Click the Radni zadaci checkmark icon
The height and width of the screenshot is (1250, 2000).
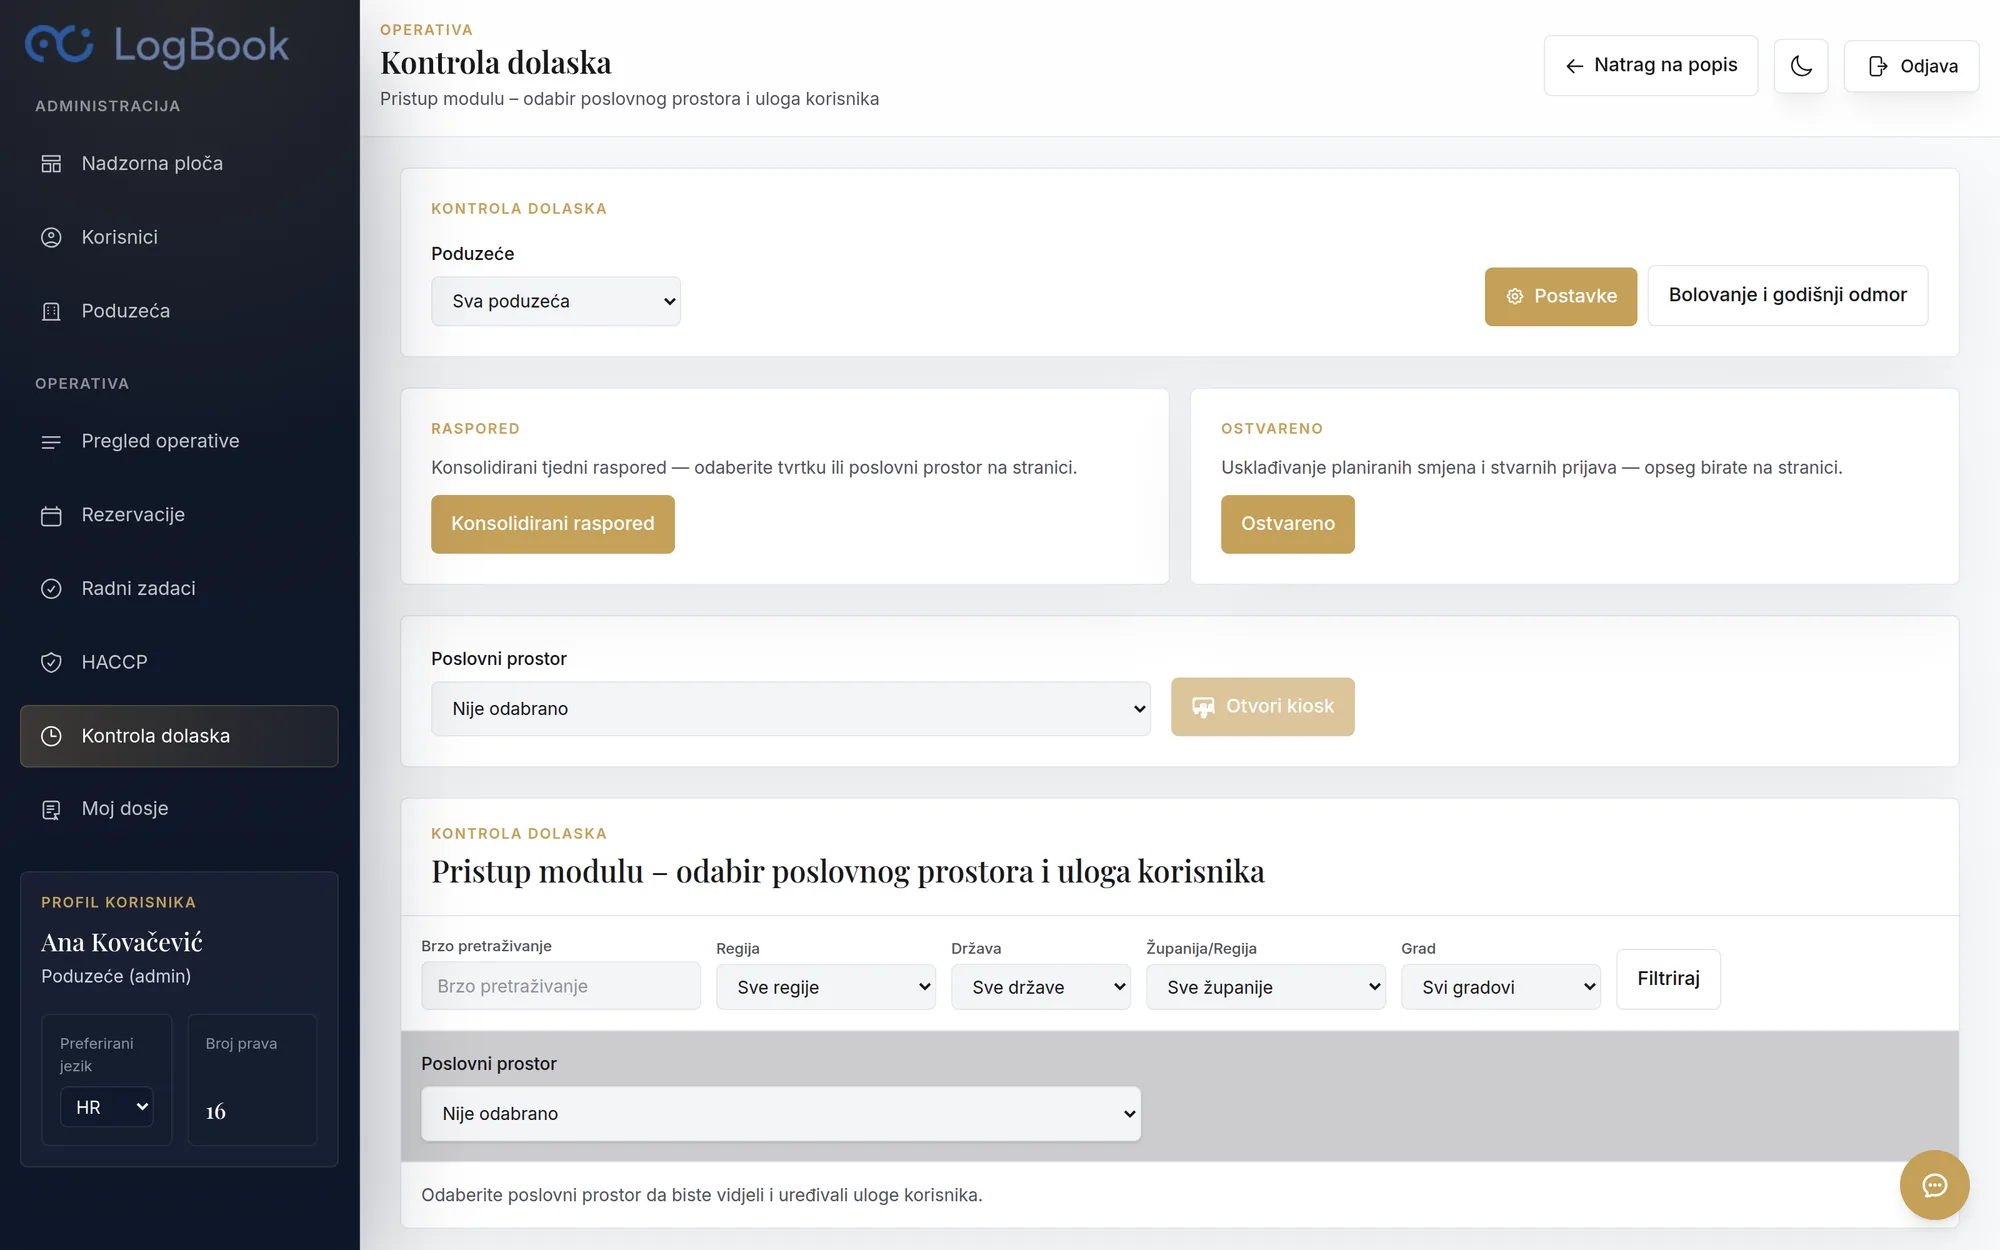tap(51, 589)
